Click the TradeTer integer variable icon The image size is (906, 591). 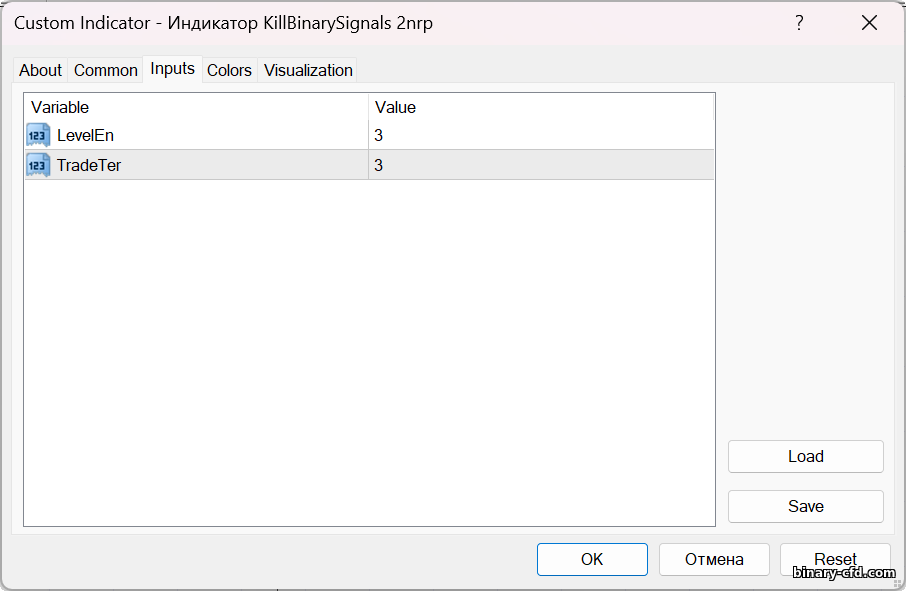tap(38, 165)
